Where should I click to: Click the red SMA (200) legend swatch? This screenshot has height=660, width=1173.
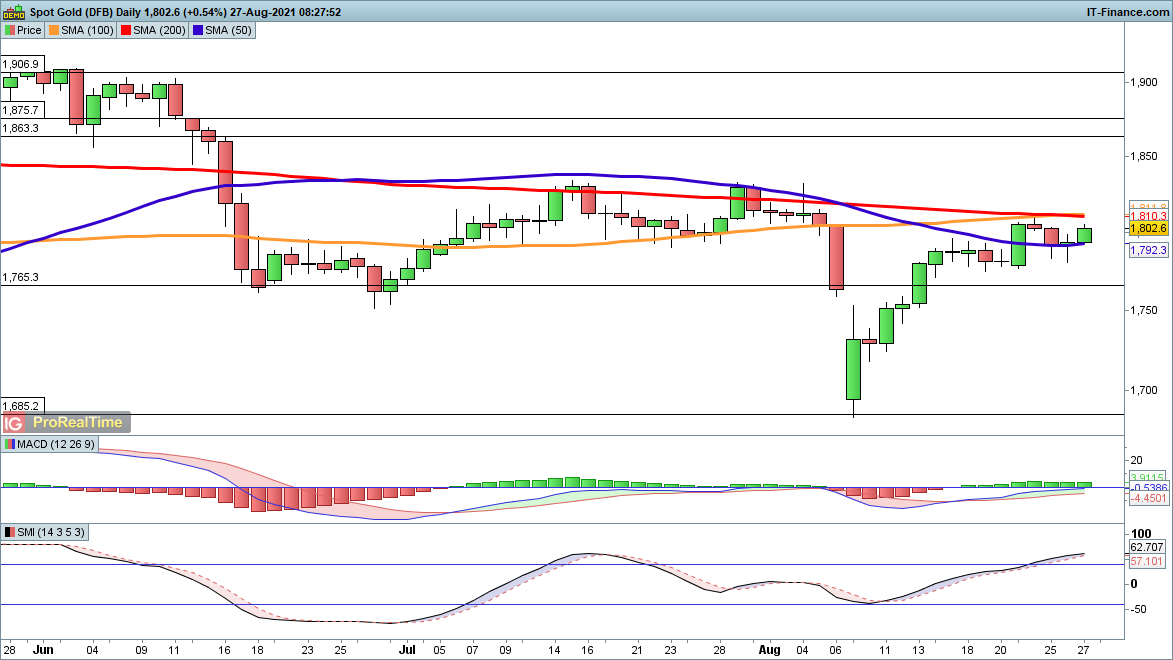(128, 31)
